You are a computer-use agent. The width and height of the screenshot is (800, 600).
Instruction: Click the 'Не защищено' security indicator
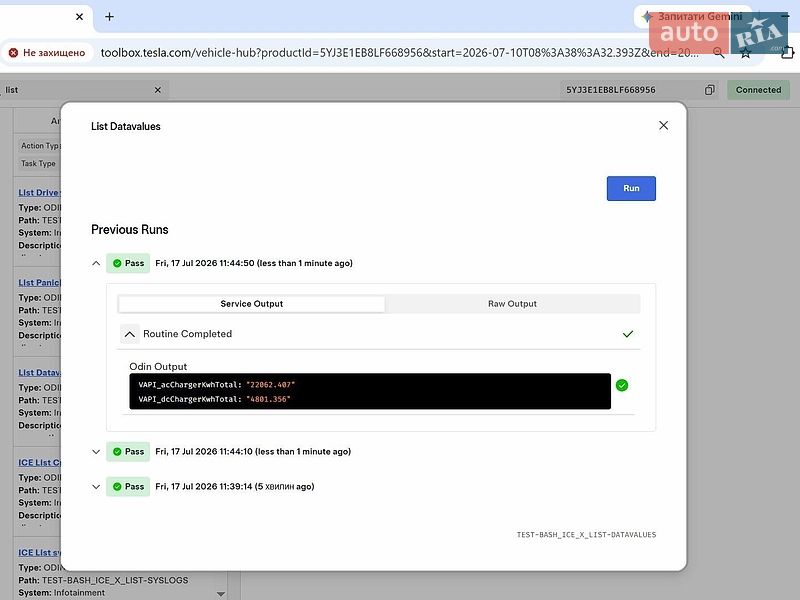click(x=47, y=53)
